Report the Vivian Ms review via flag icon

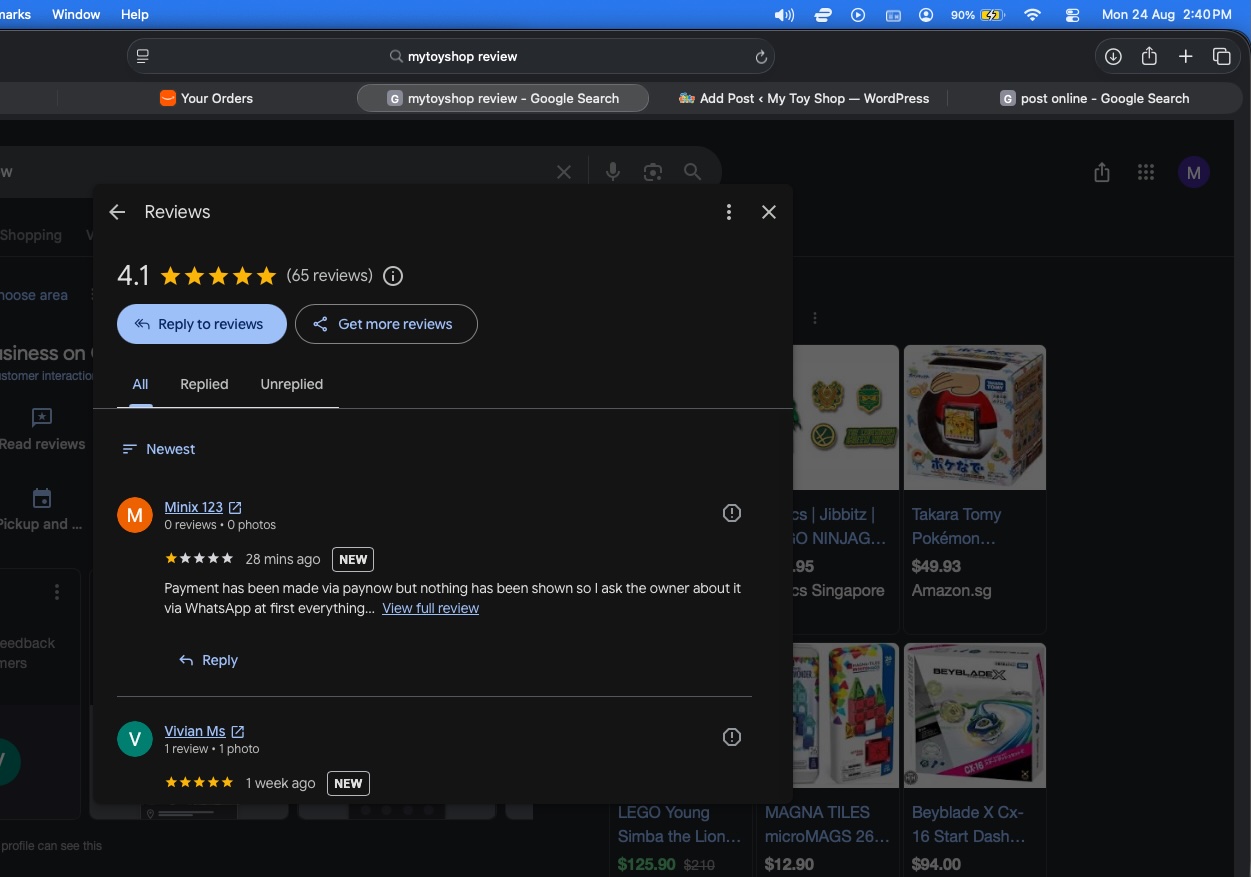pyautogui.click(x=732, y=737)
